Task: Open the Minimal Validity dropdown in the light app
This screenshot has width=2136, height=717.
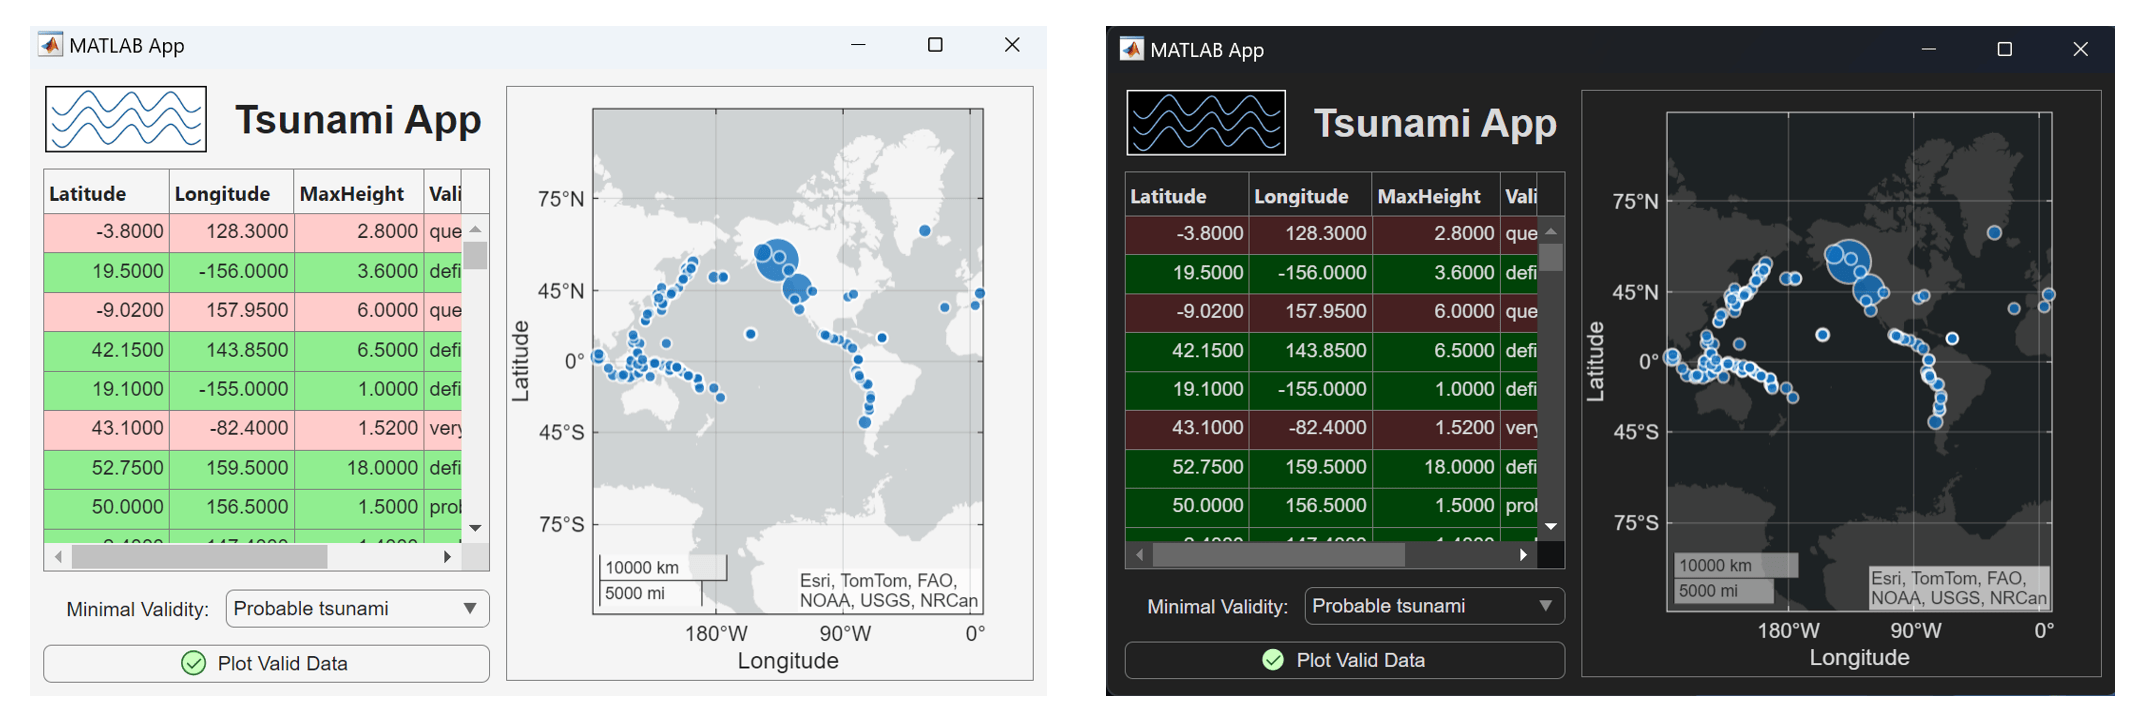Action: (357, 609)
